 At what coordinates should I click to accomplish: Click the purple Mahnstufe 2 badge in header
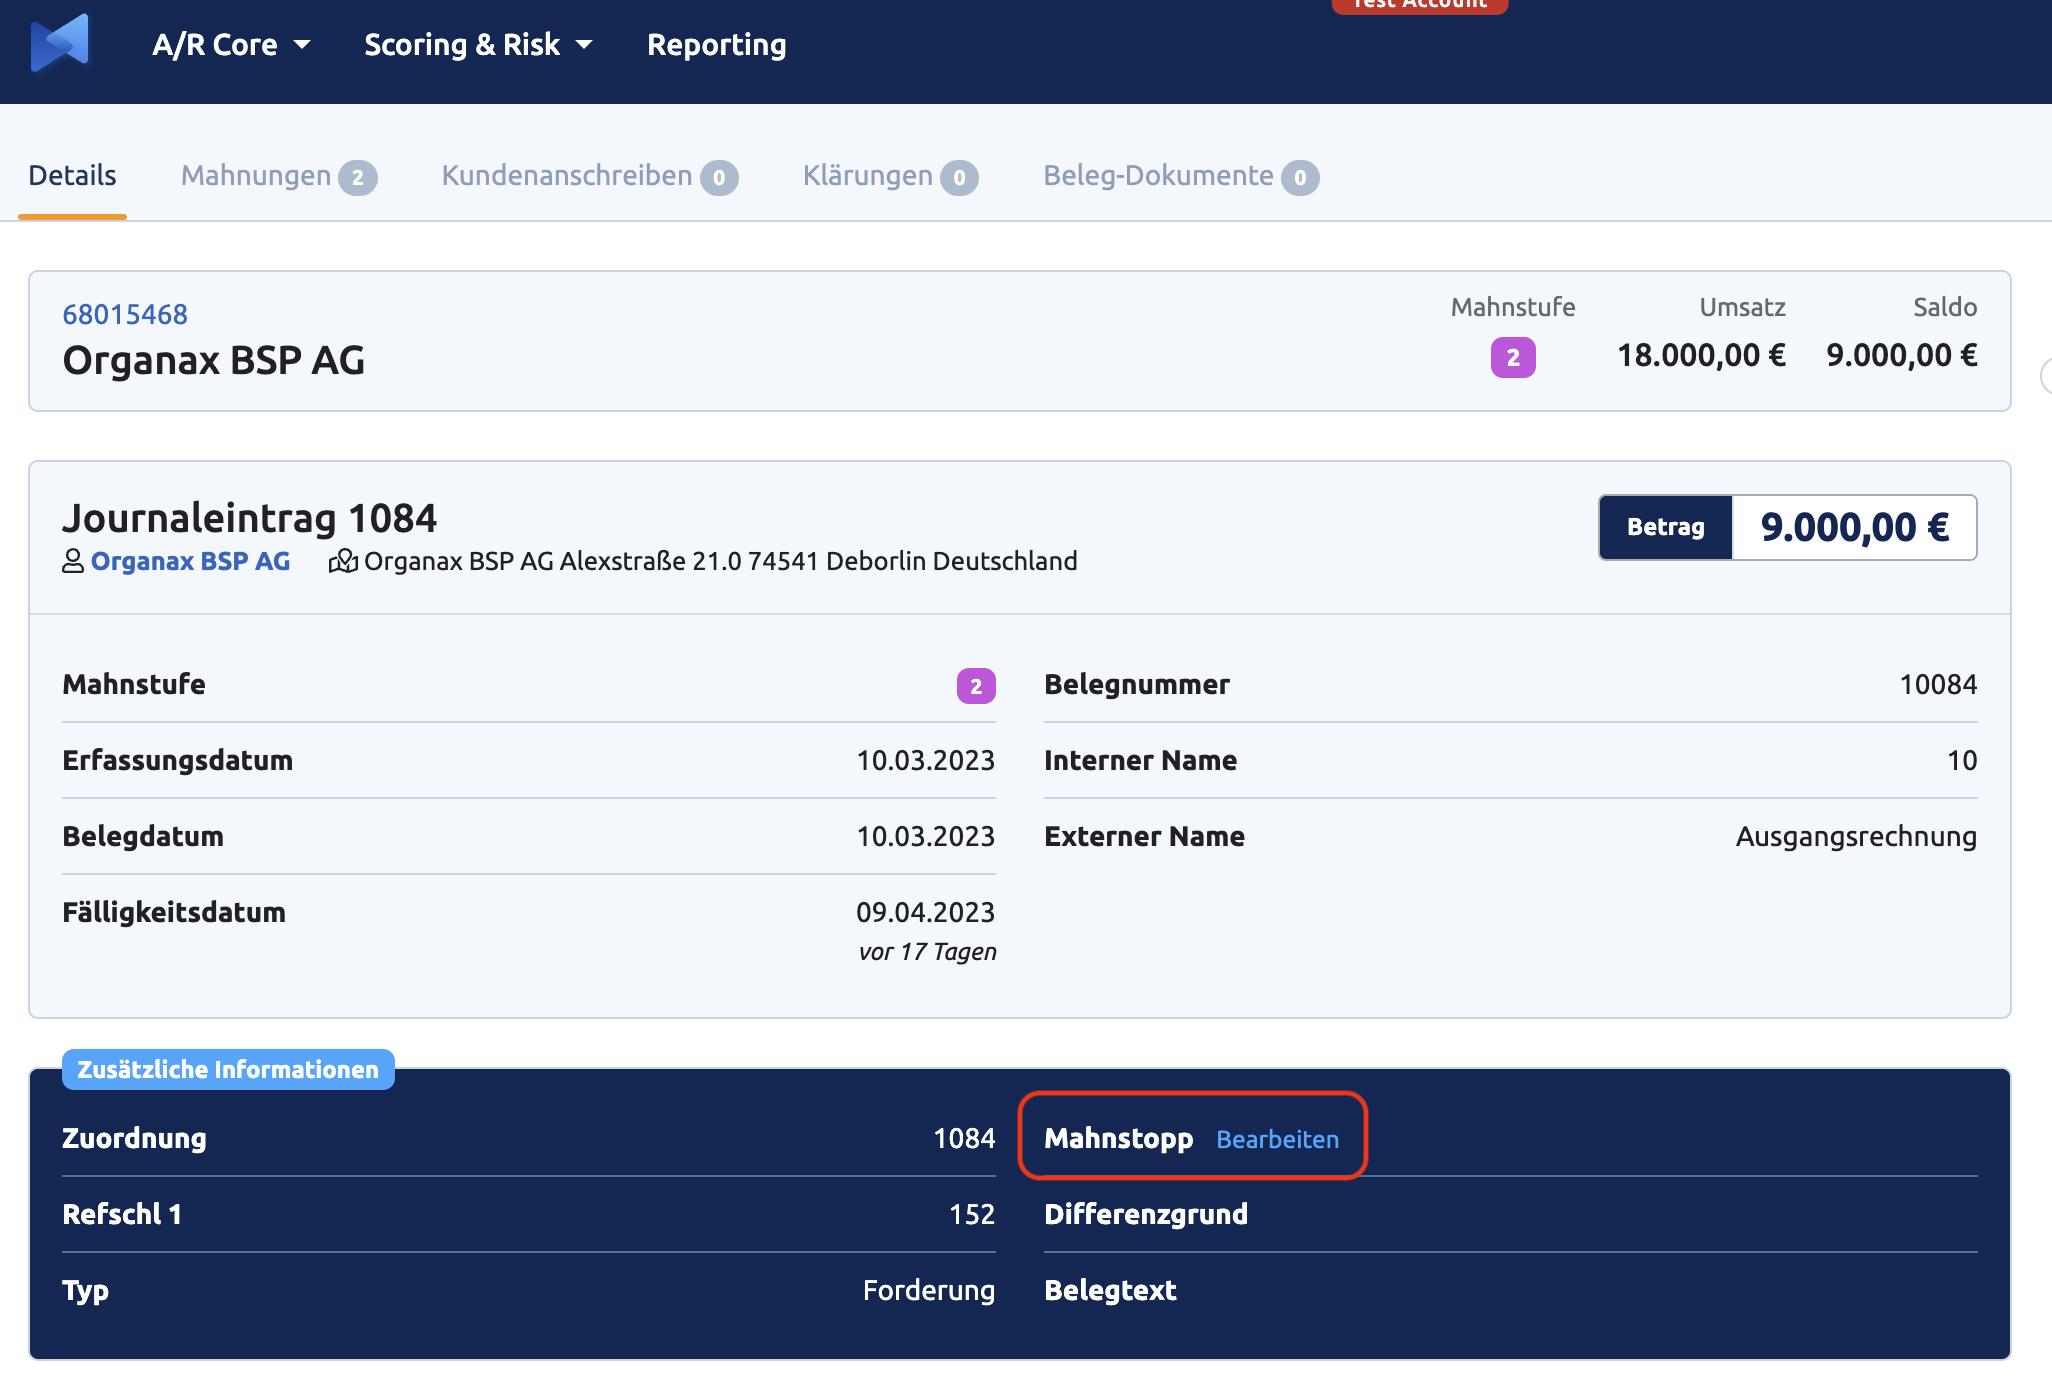pos(1513,357)
